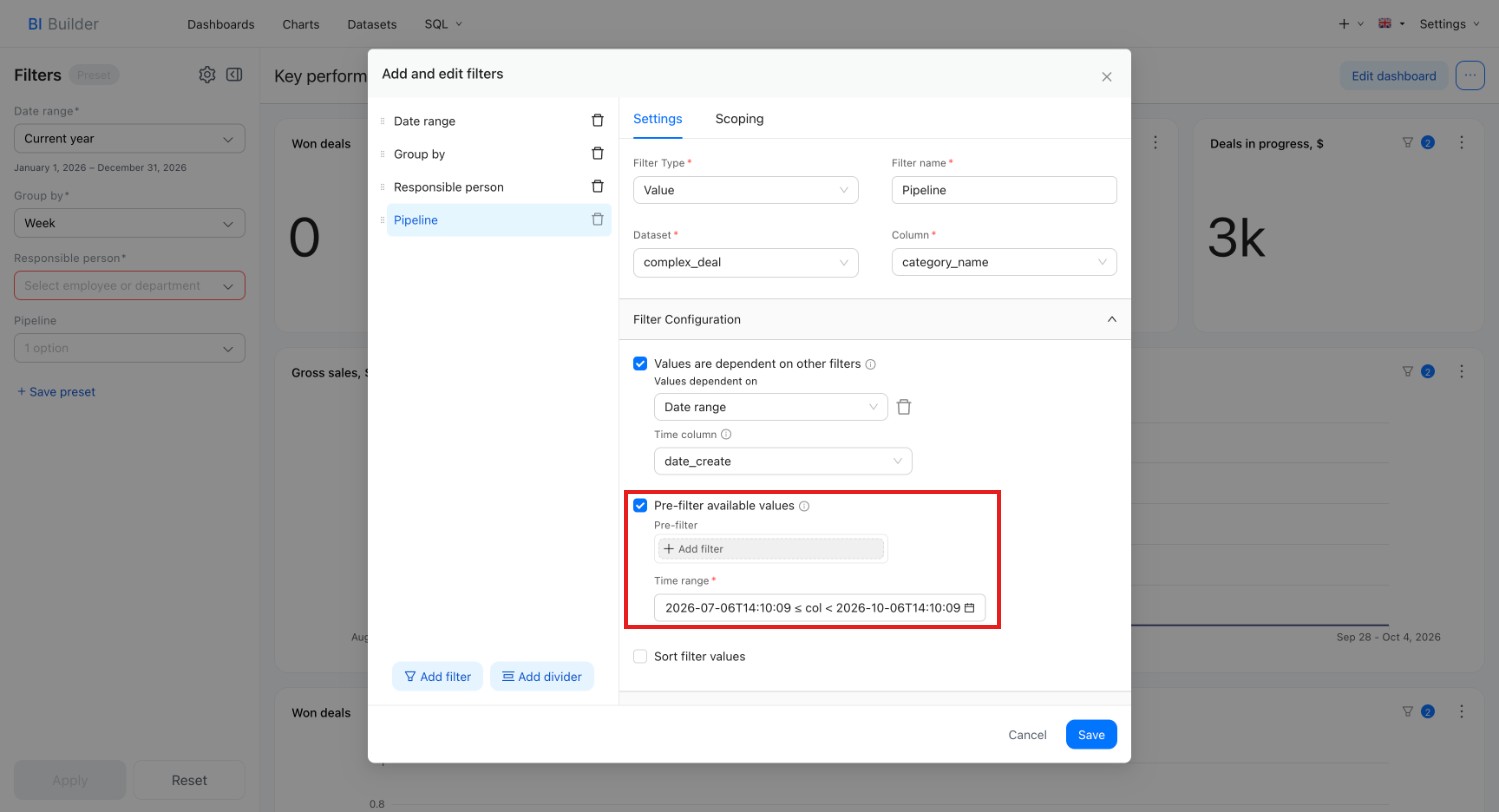The width and height of the screenshot is (1499, 812).
Task: Open the Datasets menu item
Action: (372, 24)
